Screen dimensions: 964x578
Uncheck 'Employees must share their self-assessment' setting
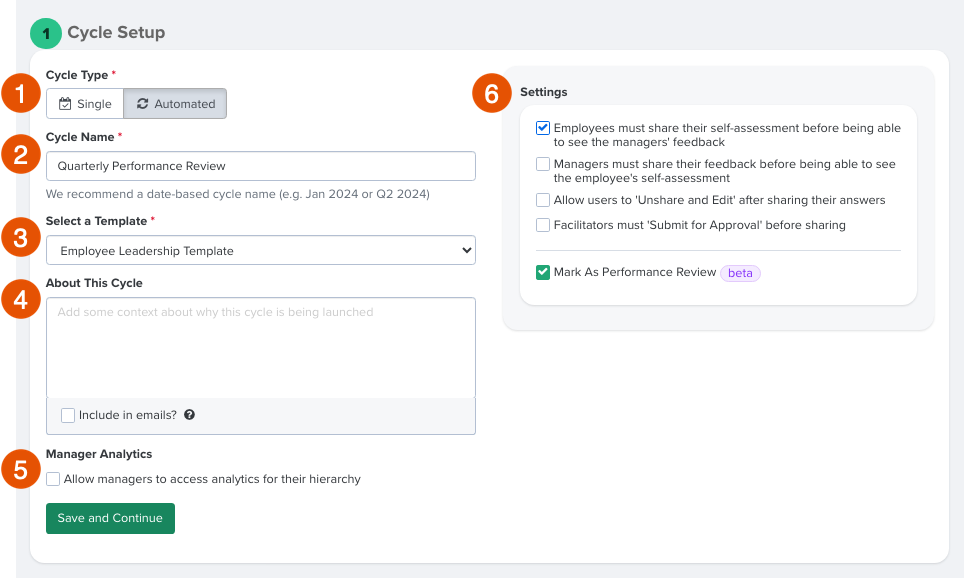point(542,127)
